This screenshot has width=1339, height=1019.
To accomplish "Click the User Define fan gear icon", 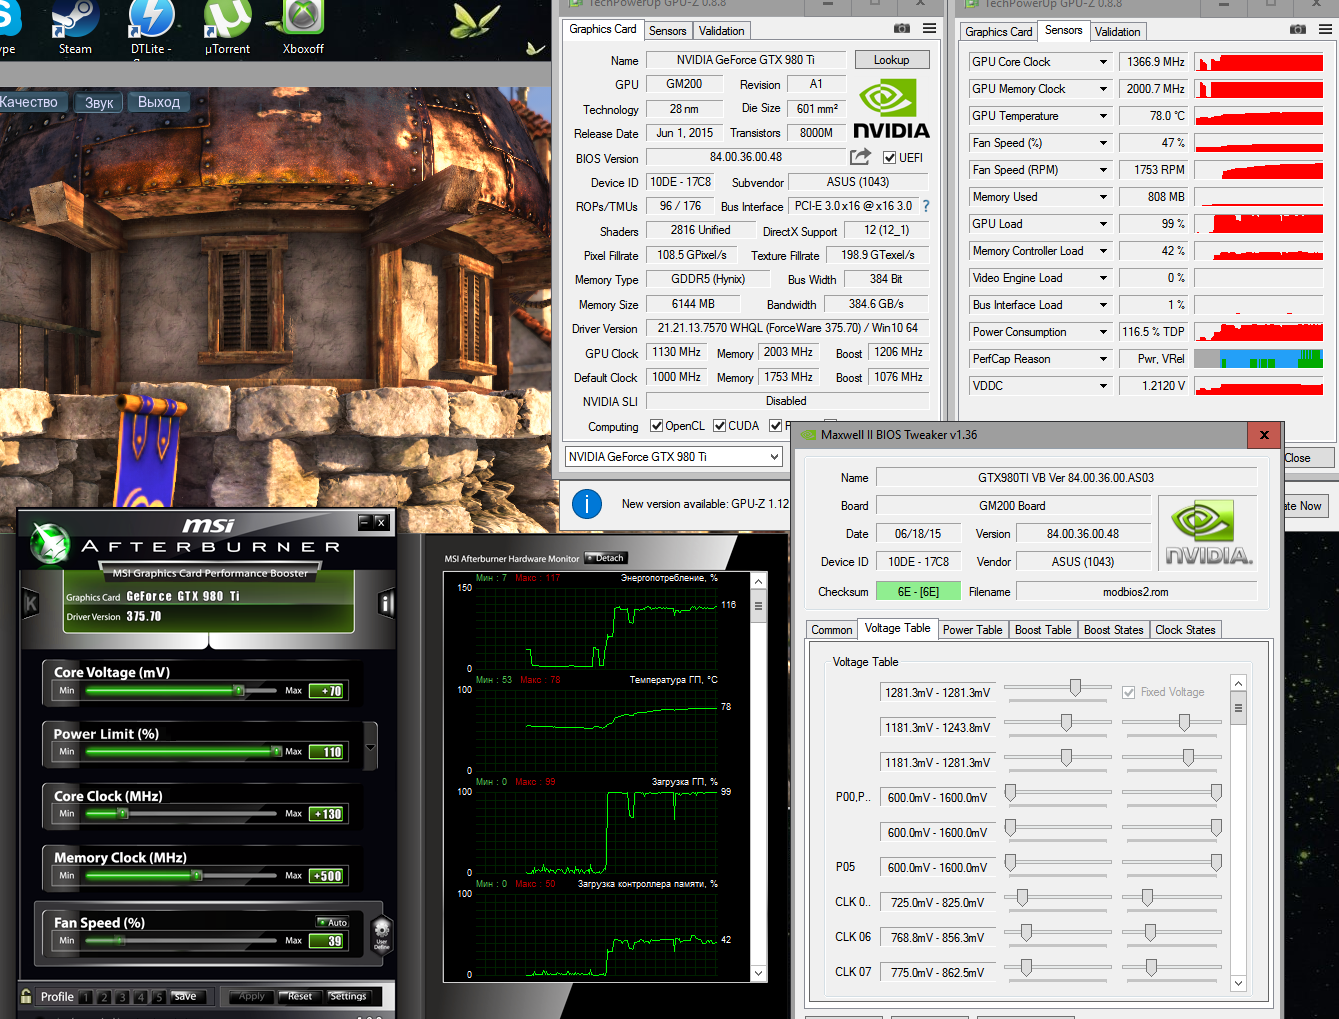I will (x=381, y=934).
